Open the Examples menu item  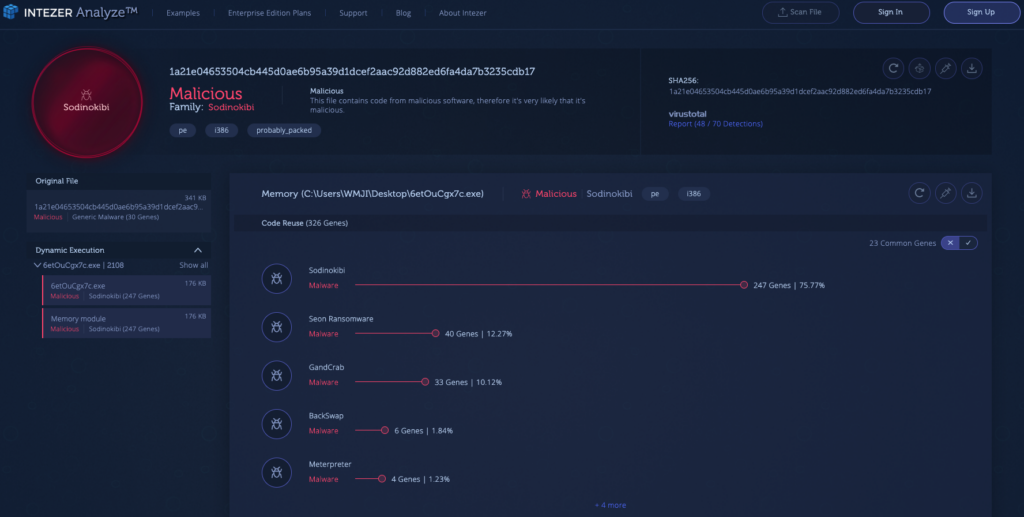[183, 13]
